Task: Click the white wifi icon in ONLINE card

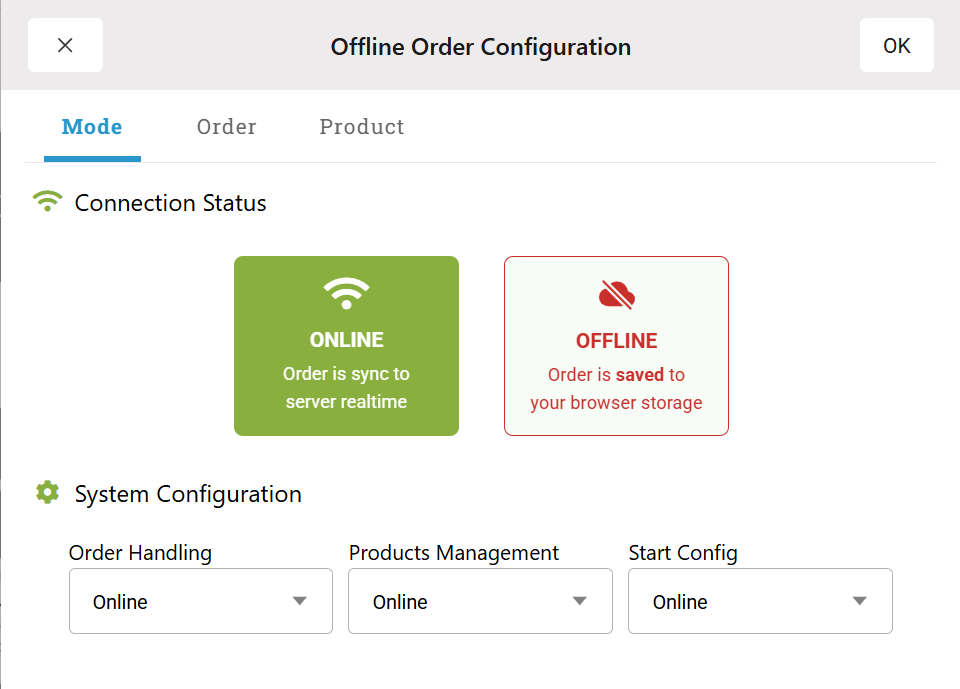Action: point(346,294)
